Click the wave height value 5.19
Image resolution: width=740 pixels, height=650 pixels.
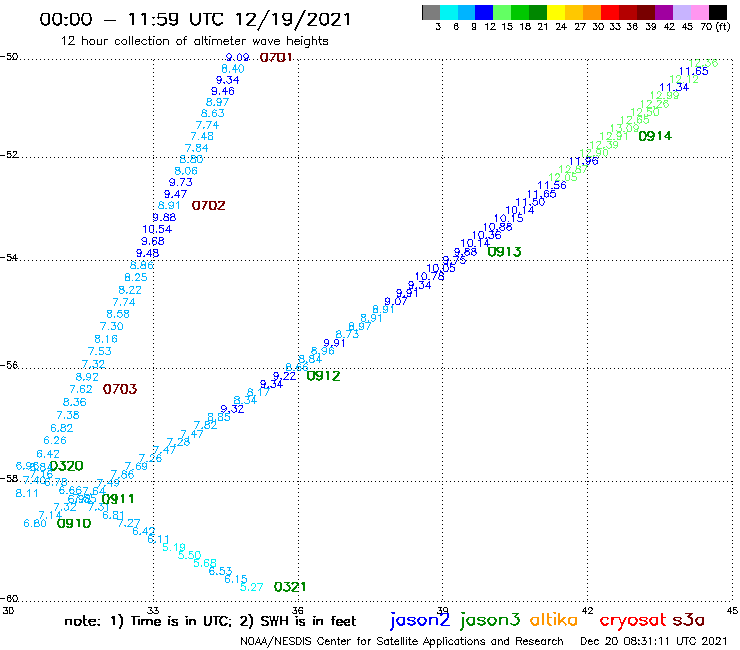click(x=174, y=548)
